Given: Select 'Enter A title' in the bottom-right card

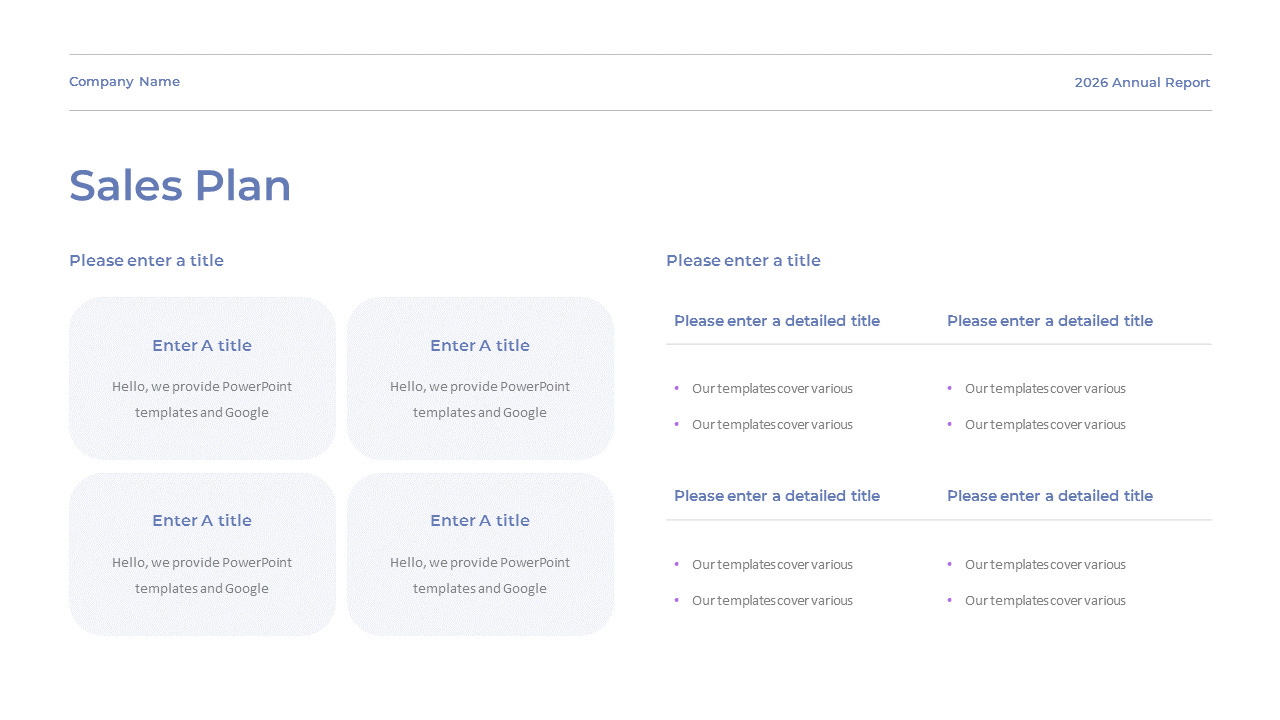Looking at the screenshot, I should pyautogui.click(x=480, y=521).
